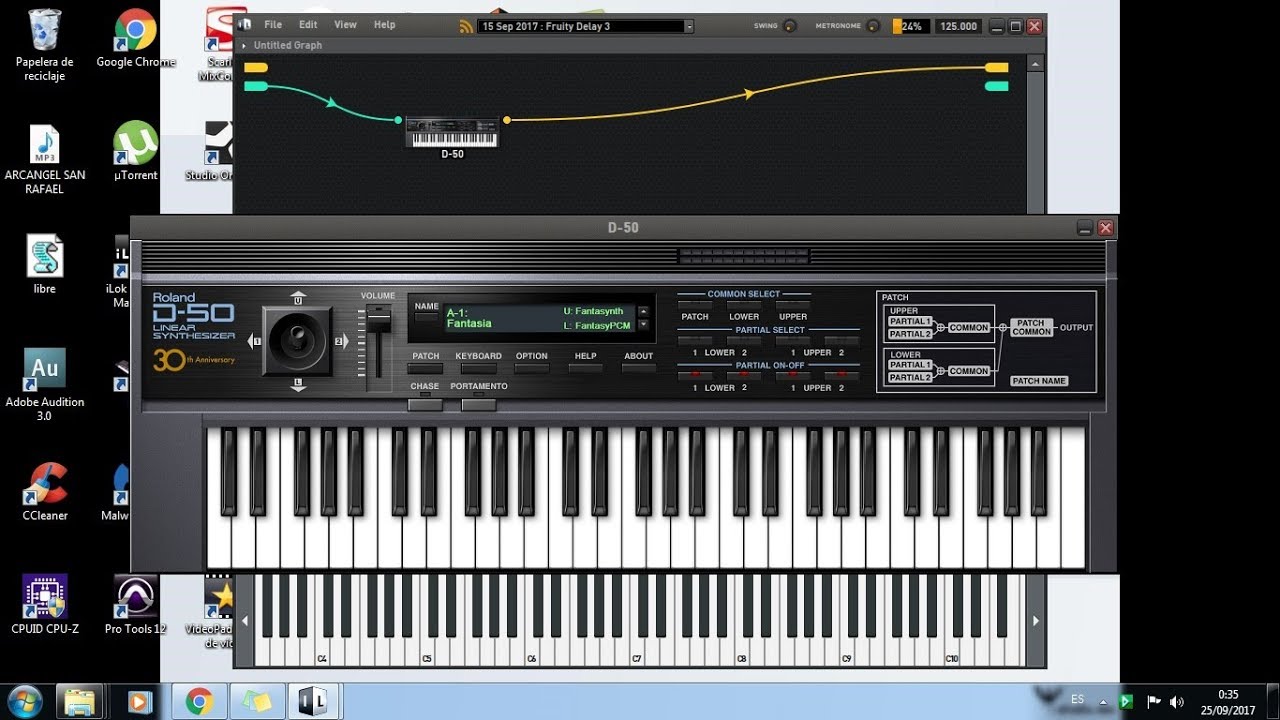The image size is (1280, 720).
Task: Click the OPTION button
Action: tap(532, 368)
